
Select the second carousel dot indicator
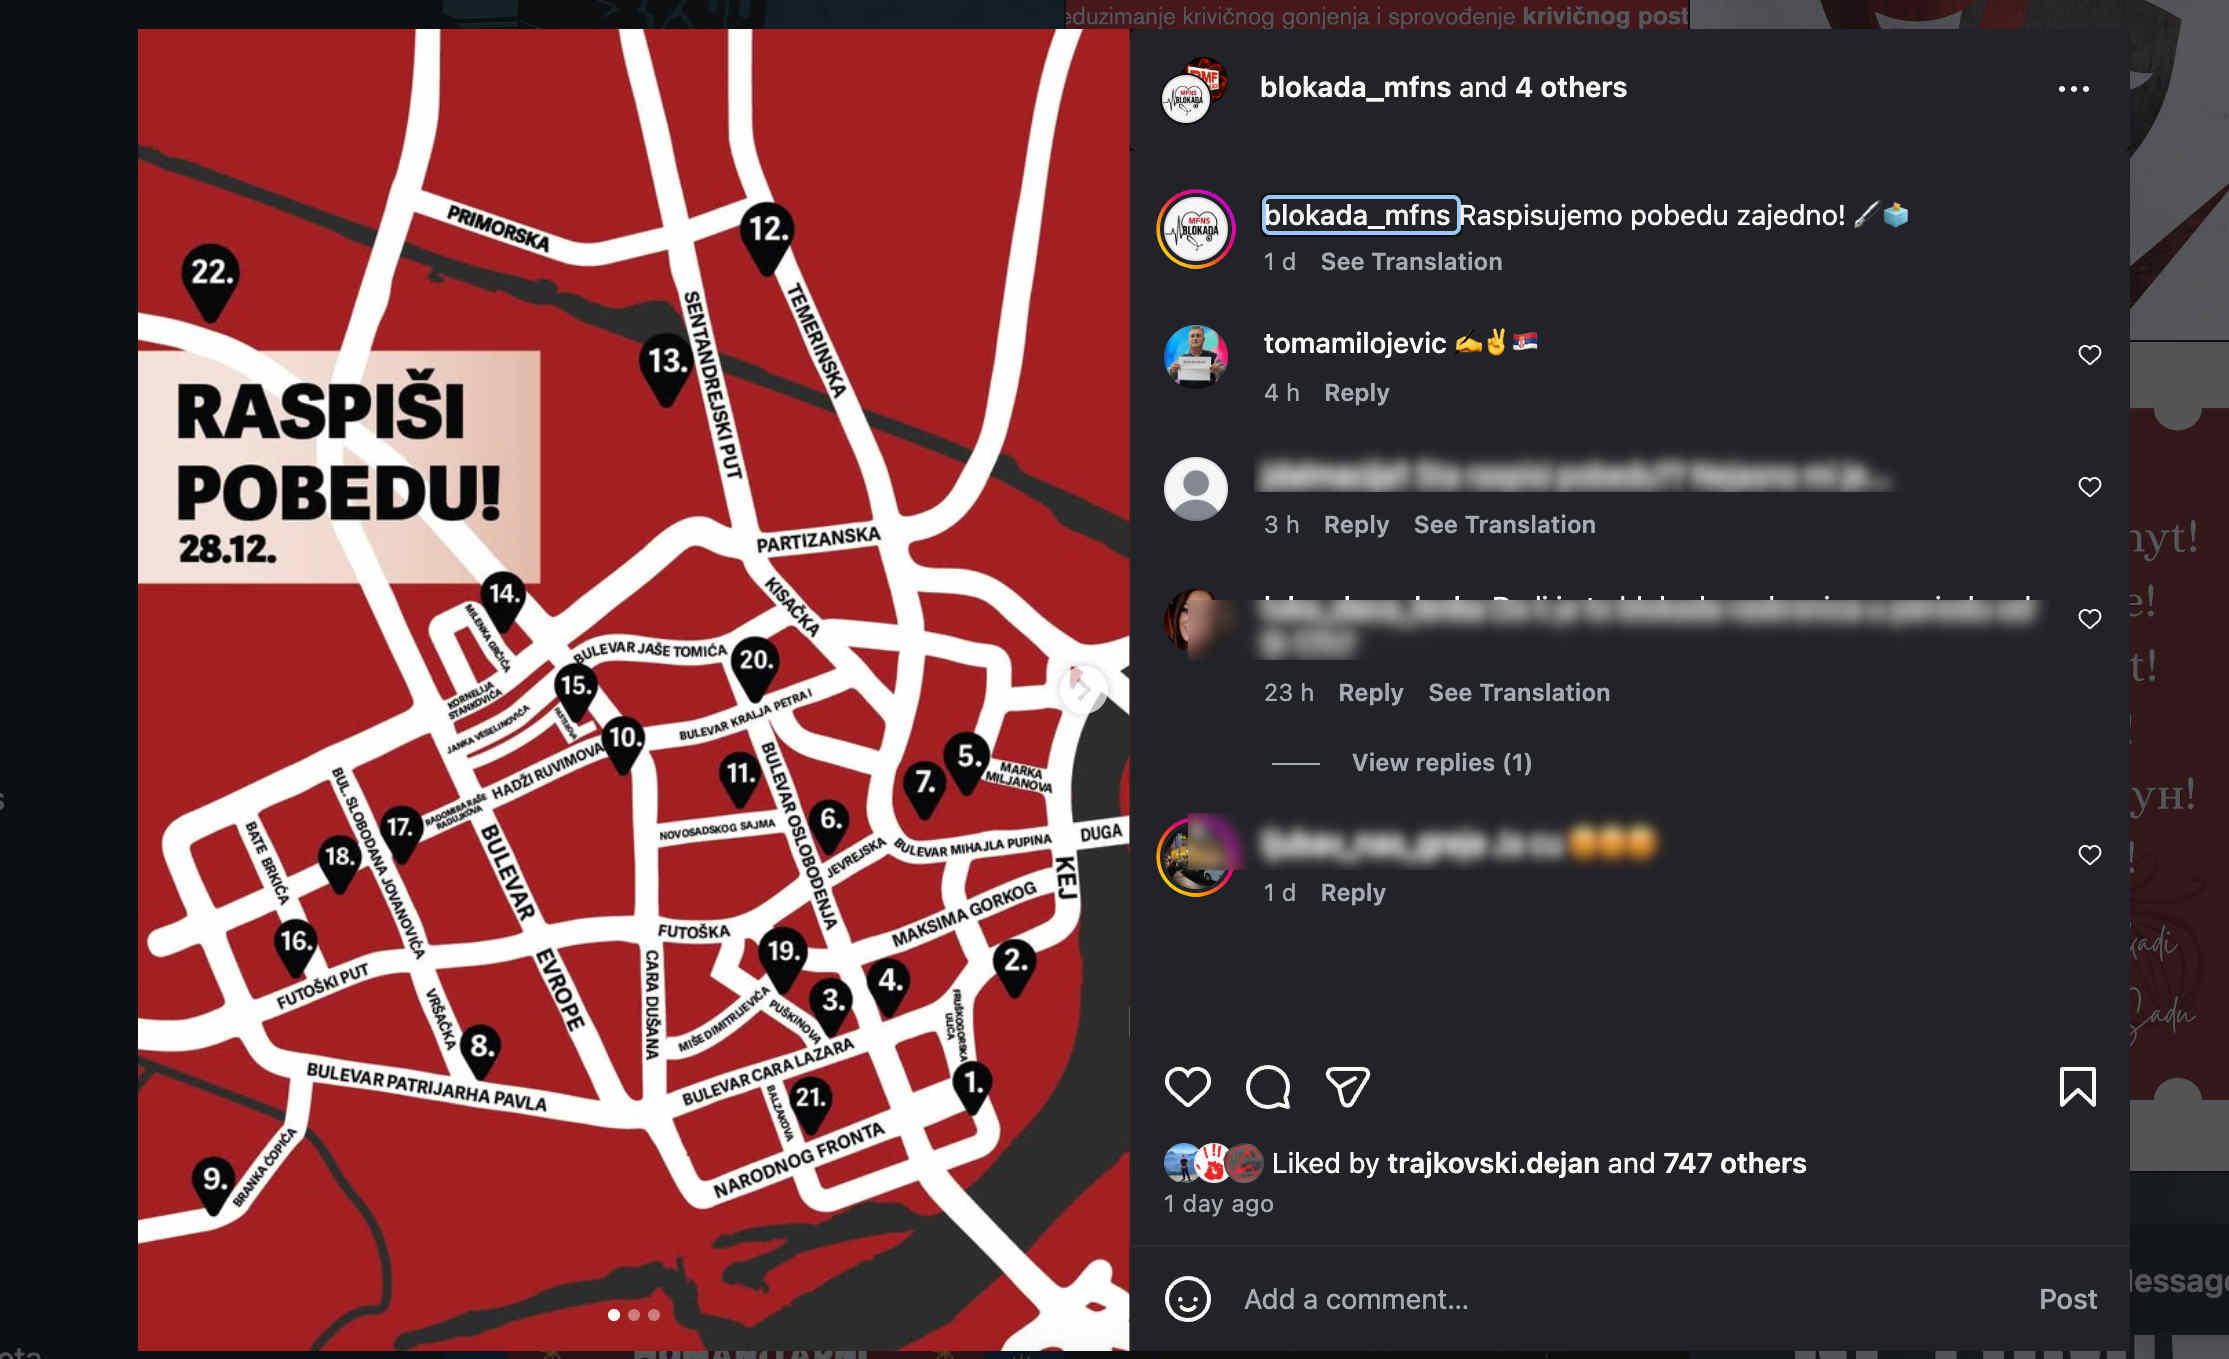coord(634,1315)
